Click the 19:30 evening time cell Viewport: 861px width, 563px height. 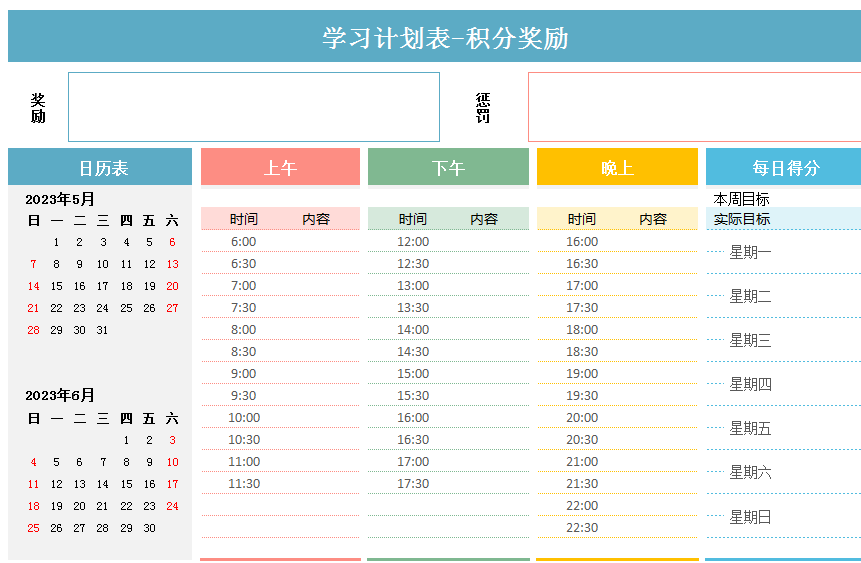(582, 395)
